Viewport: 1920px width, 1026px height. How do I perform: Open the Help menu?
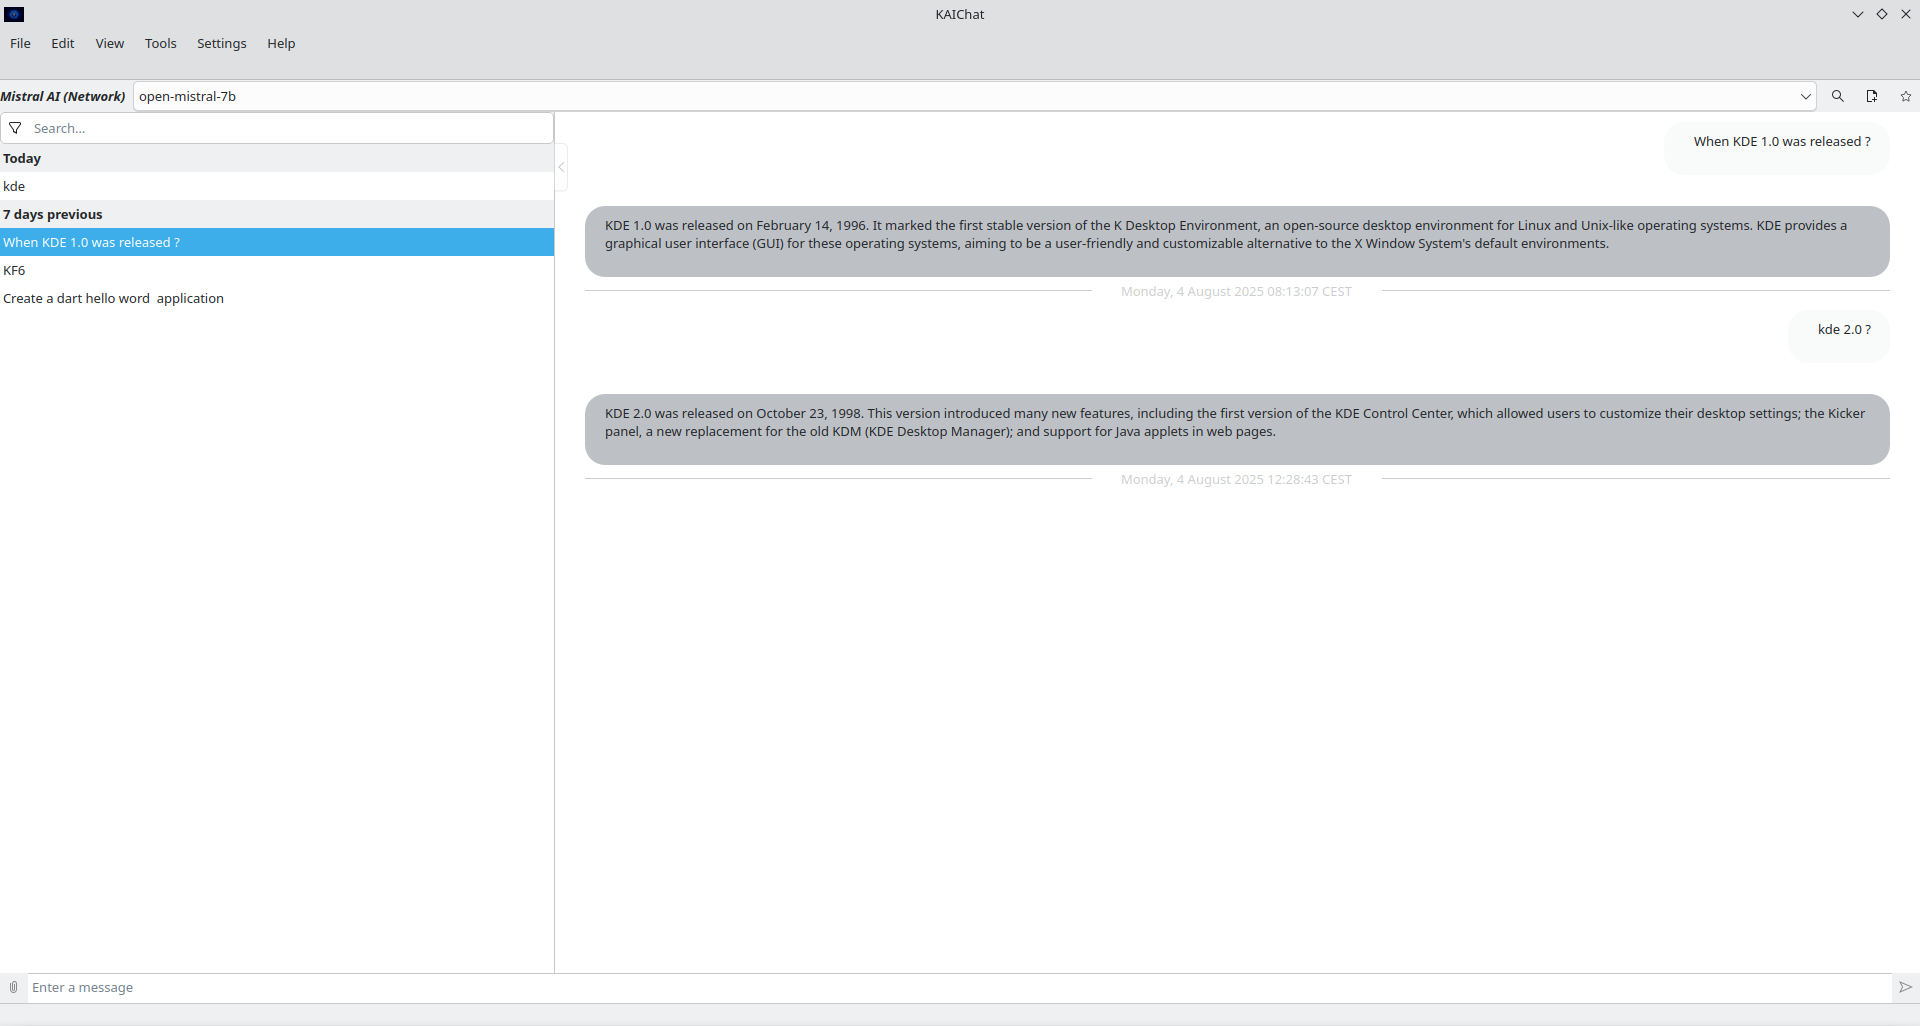click(x=280, y=43)
